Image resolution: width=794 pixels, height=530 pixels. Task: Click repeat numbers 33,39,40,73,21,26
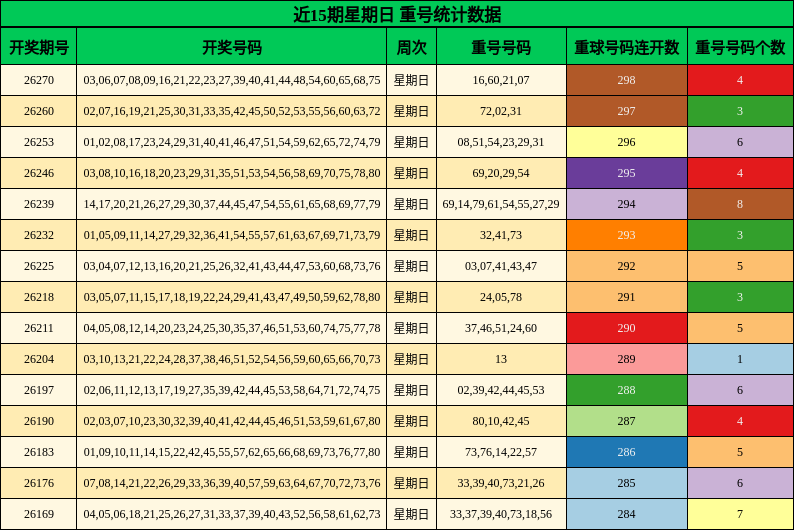click(501, 483)
